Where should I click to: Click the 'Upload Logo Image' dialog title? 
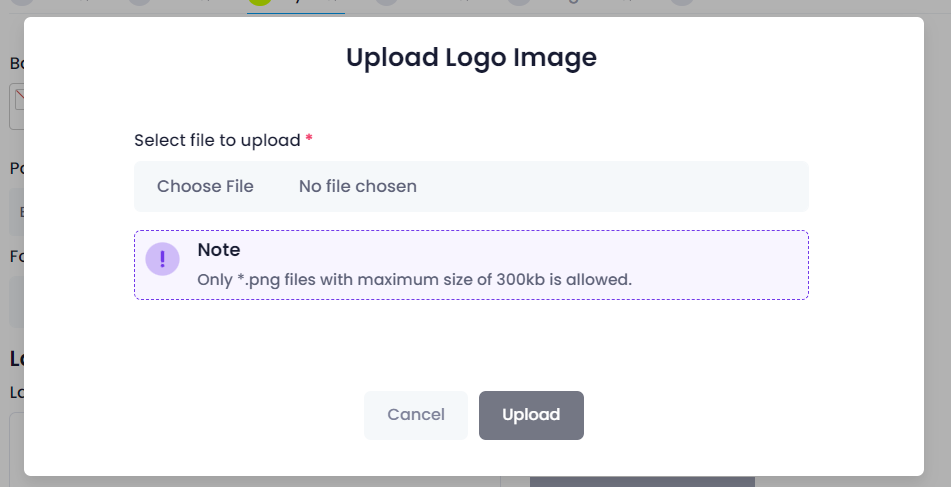coord(471,58)
